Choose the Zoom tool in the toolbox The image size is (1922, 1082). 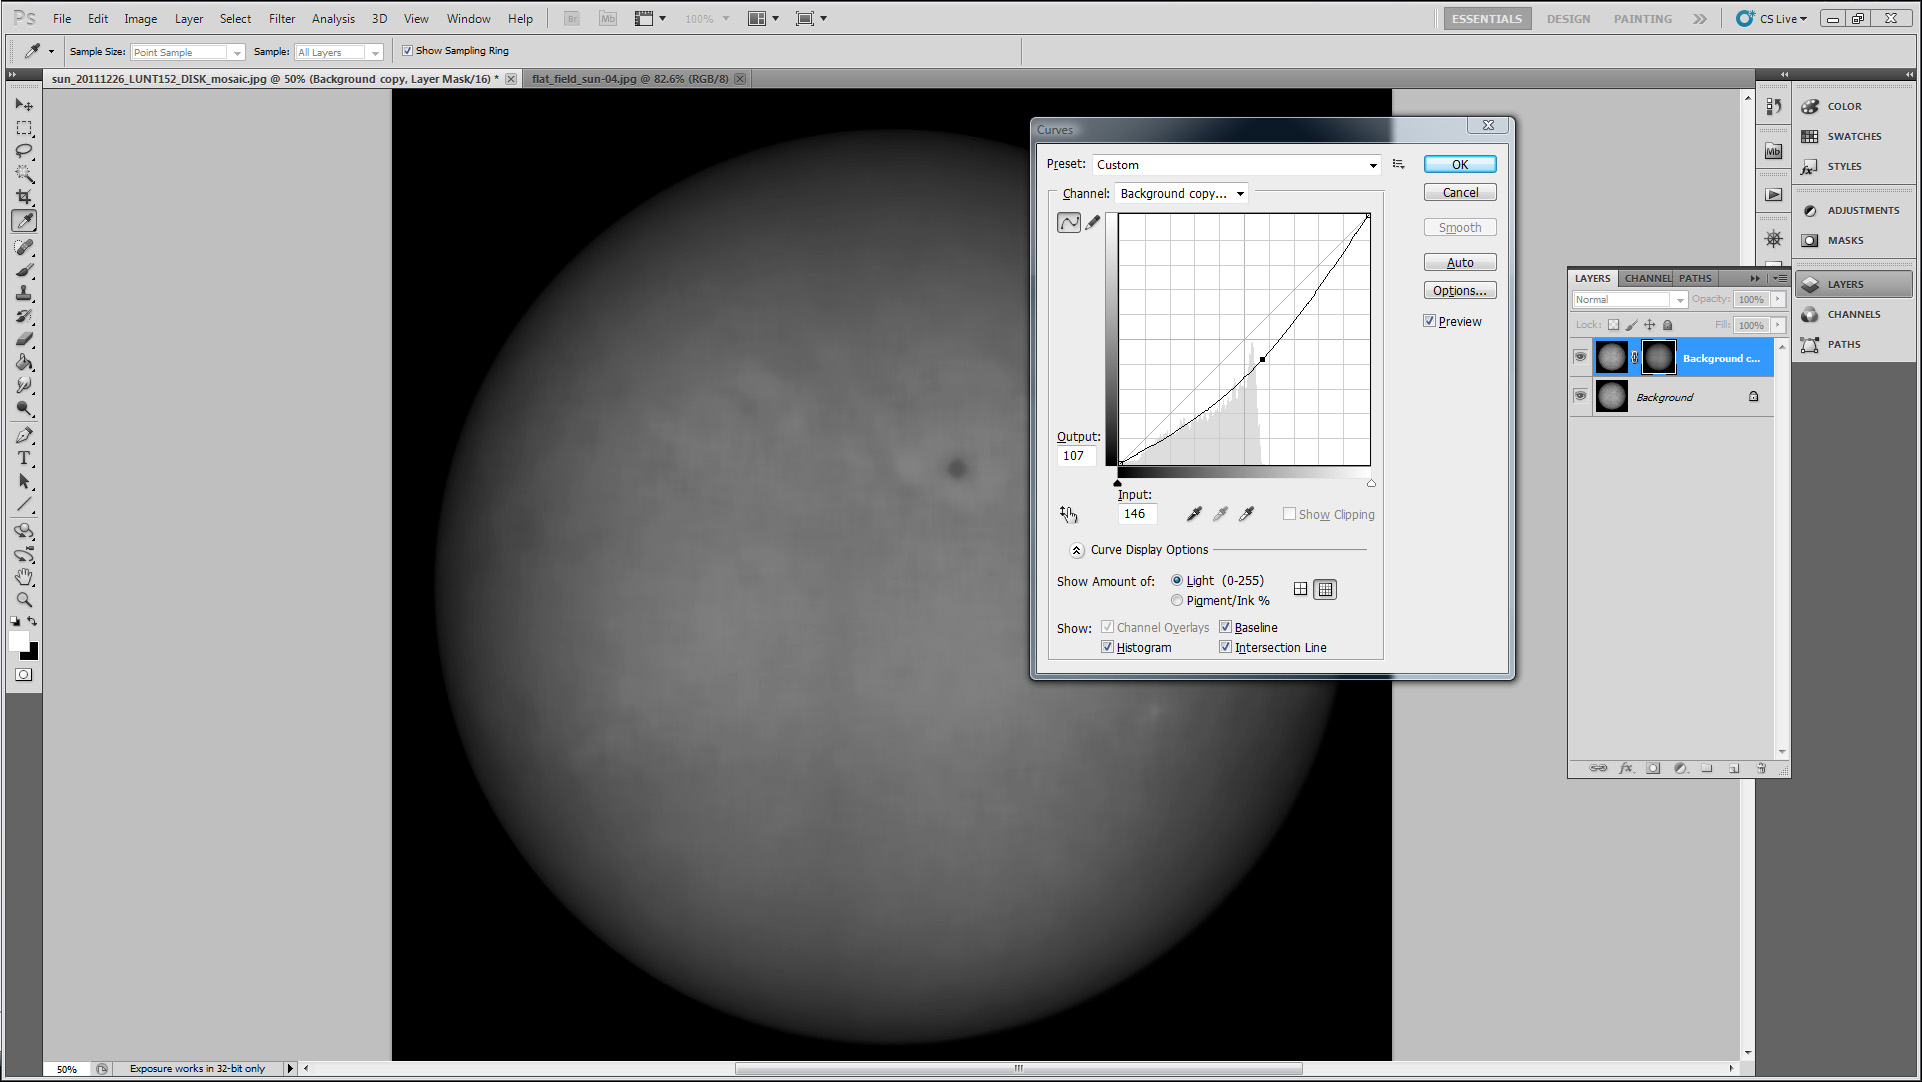24,600
